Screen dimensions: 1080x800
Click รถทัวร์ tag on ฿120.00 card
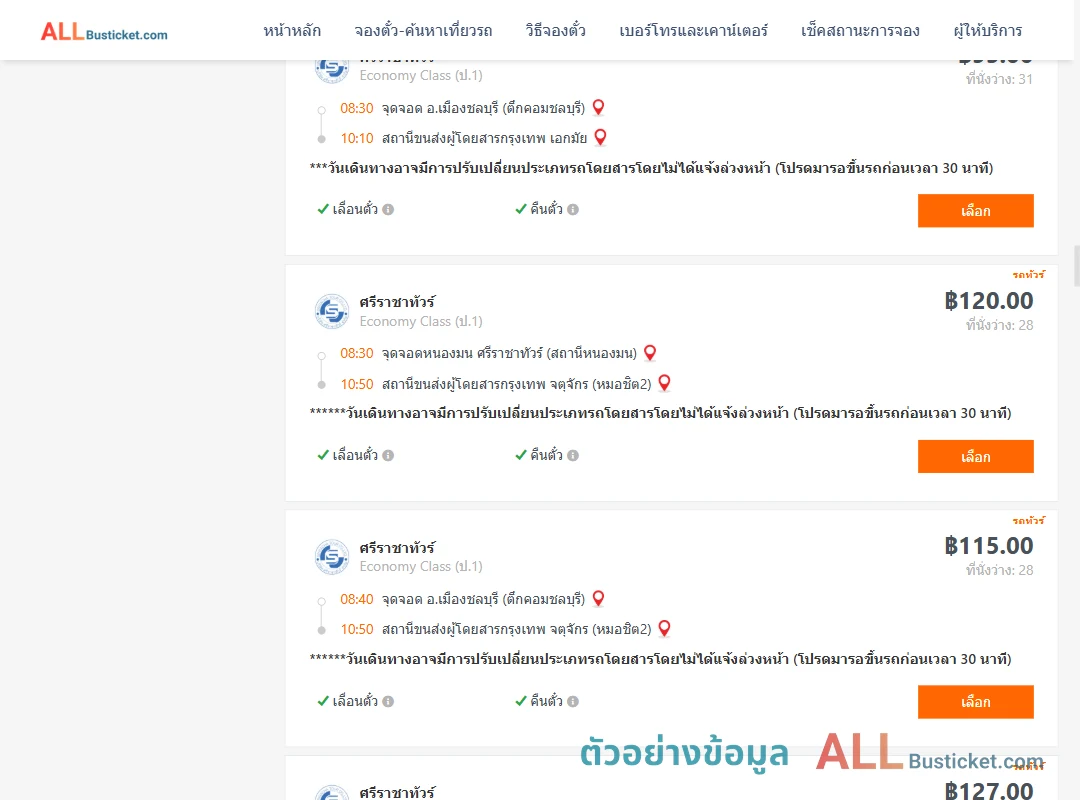click(x=1028, y=274)
